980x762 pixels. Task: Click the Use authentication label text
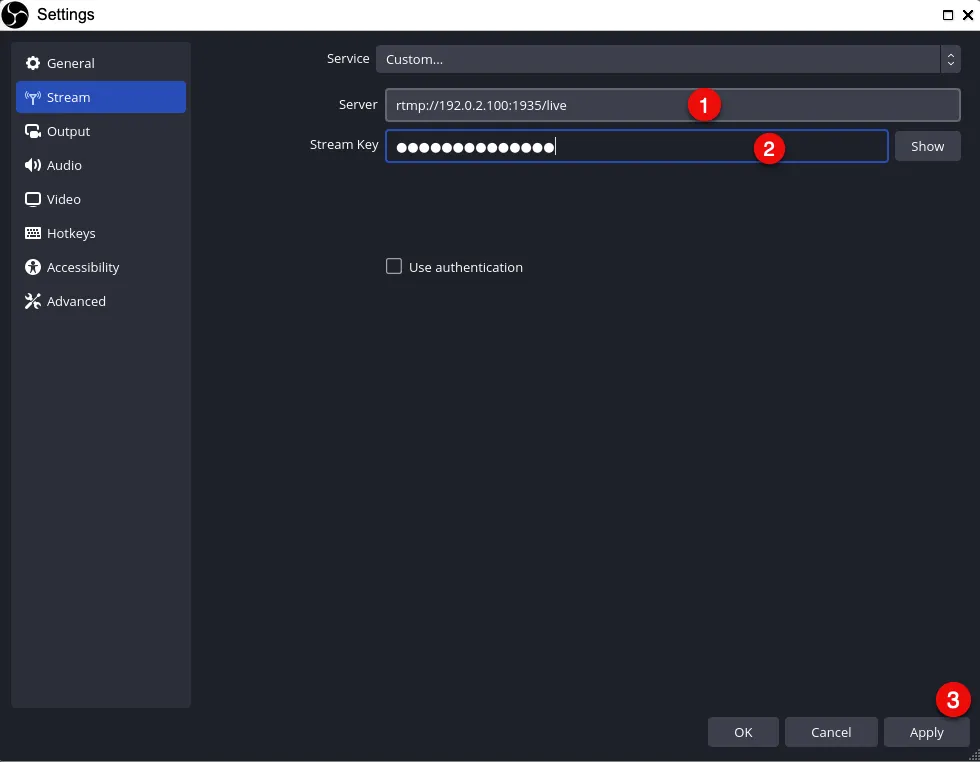[466, 268]
